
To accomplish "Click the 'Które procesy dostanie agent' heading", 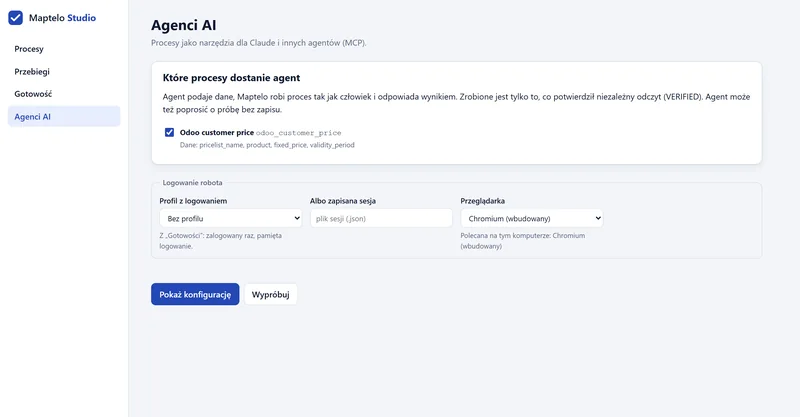I will pos(231,78).
